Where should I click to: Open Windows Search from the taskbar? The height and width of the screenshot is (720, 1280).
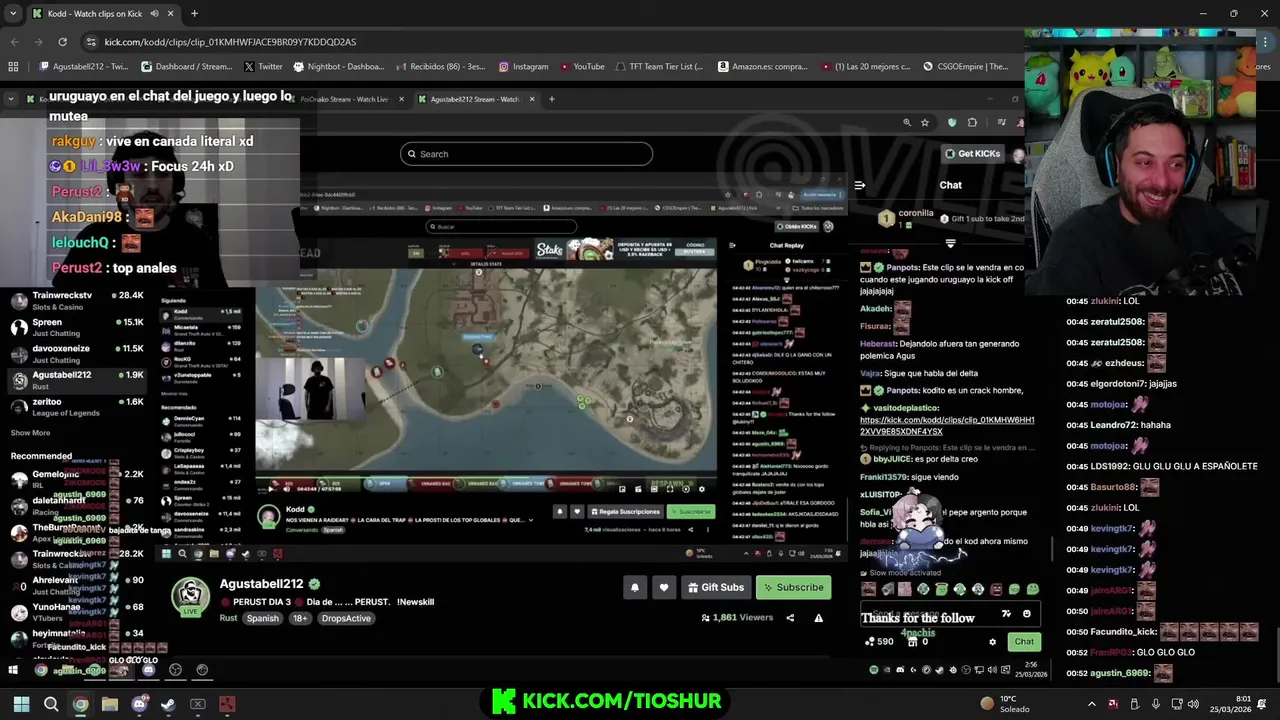[51, 704]
